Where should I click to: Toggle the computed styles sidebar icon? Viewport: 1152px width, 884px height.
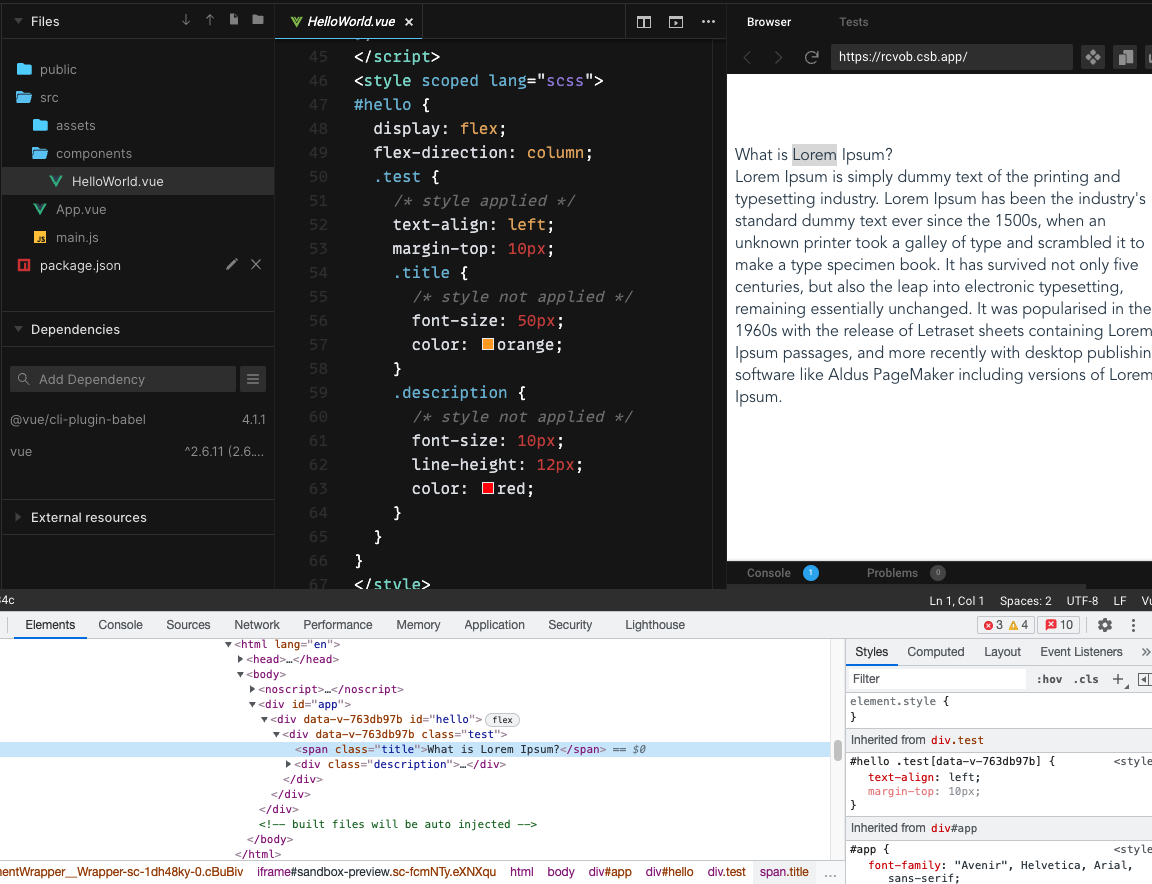coord(1145,680)
